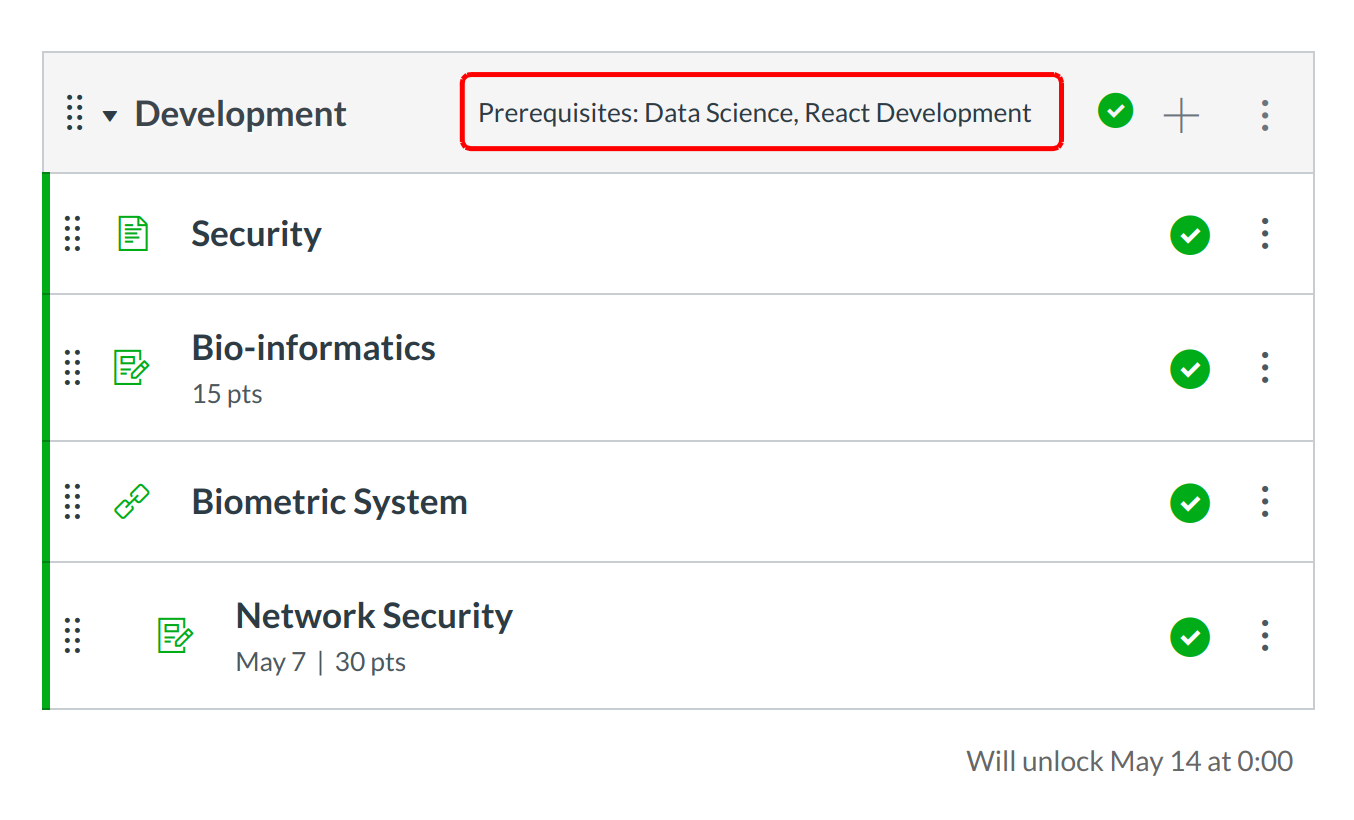Click the Security page icon
This screenshot has height=820, width=1354.
[133, 234]
